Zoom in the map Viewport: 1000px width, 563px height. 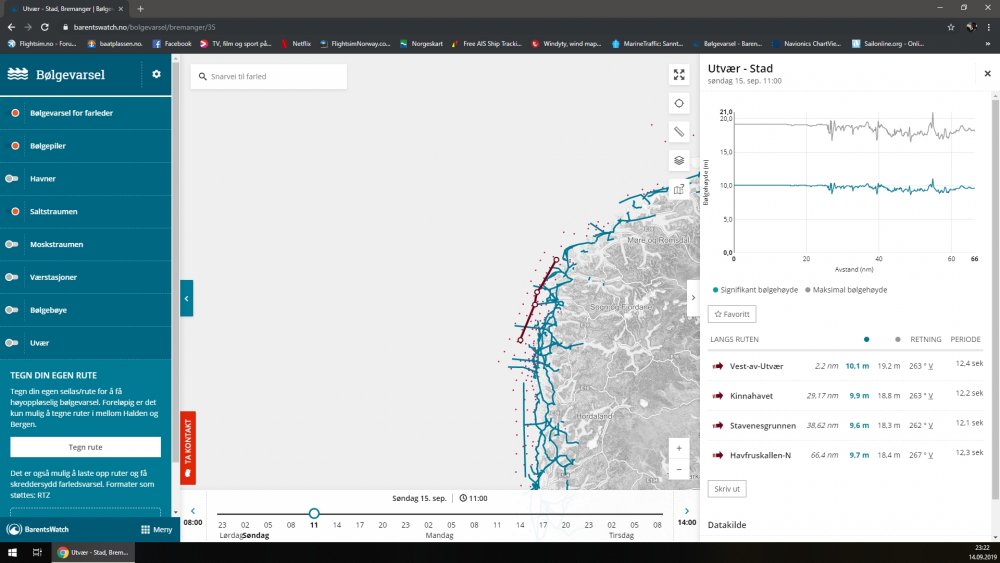click(x=679, y=448)
